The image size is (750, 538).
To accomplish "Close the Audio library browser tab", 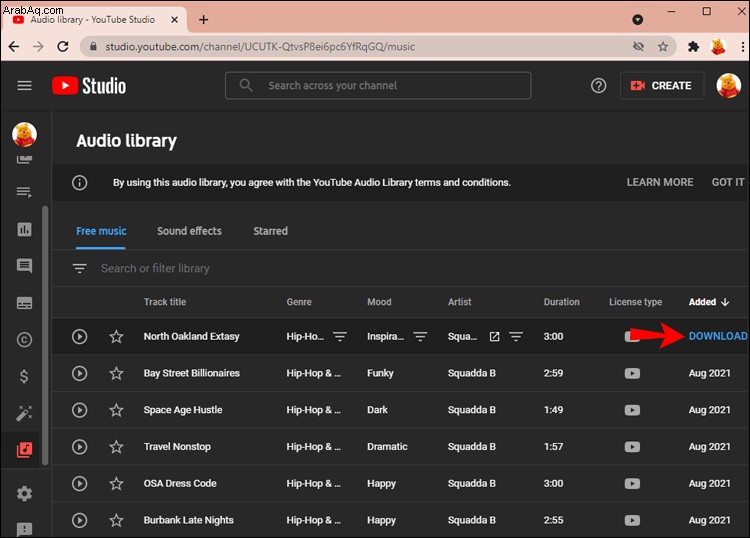I will (175, 20).
